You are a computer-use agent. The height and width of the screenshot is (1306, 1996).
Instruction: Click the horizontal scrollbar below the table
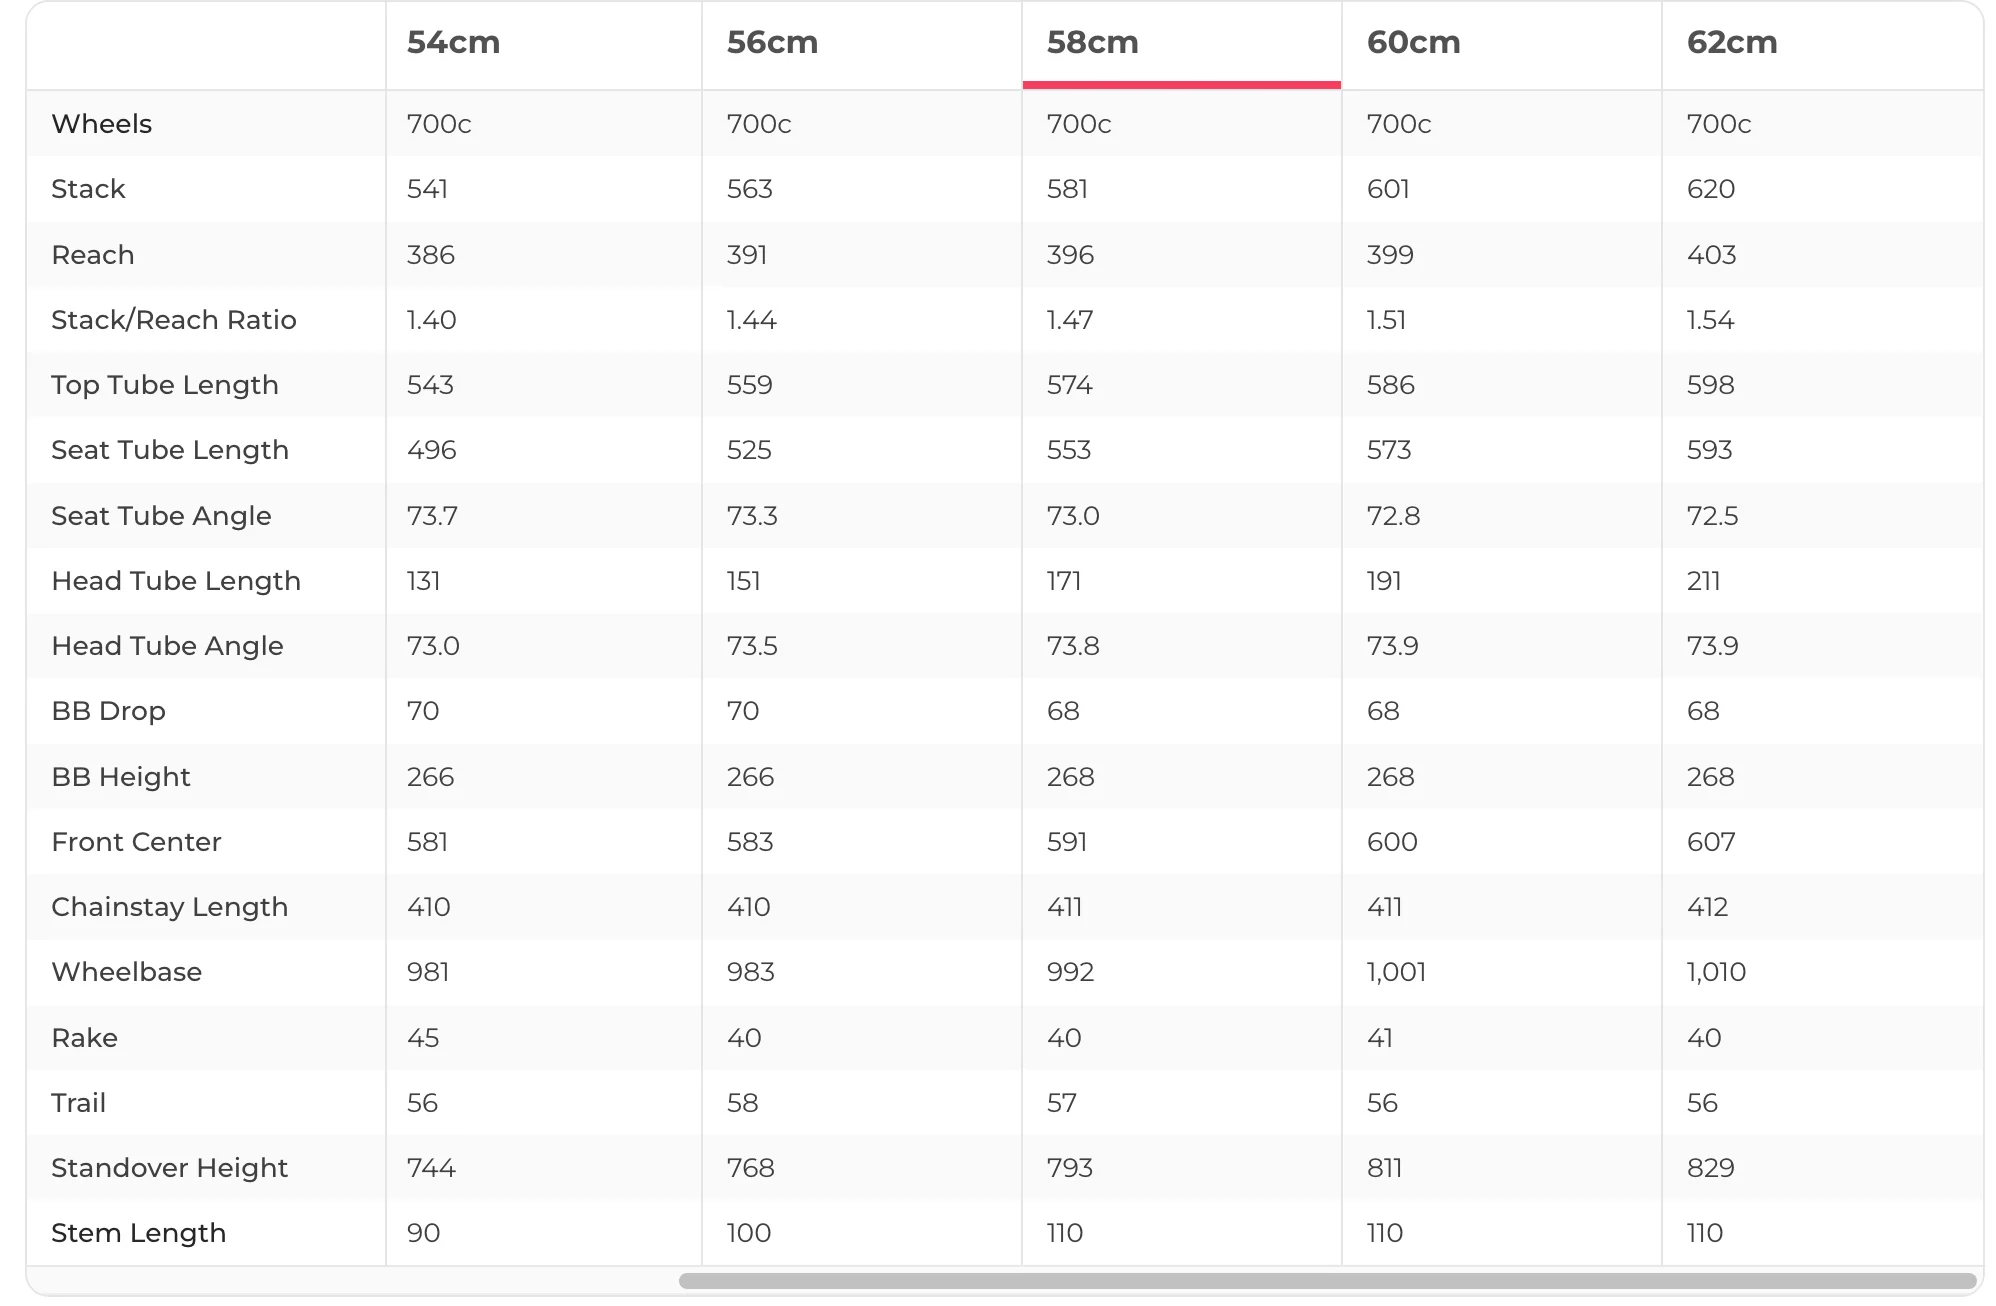click(x=1328, y=1281)
